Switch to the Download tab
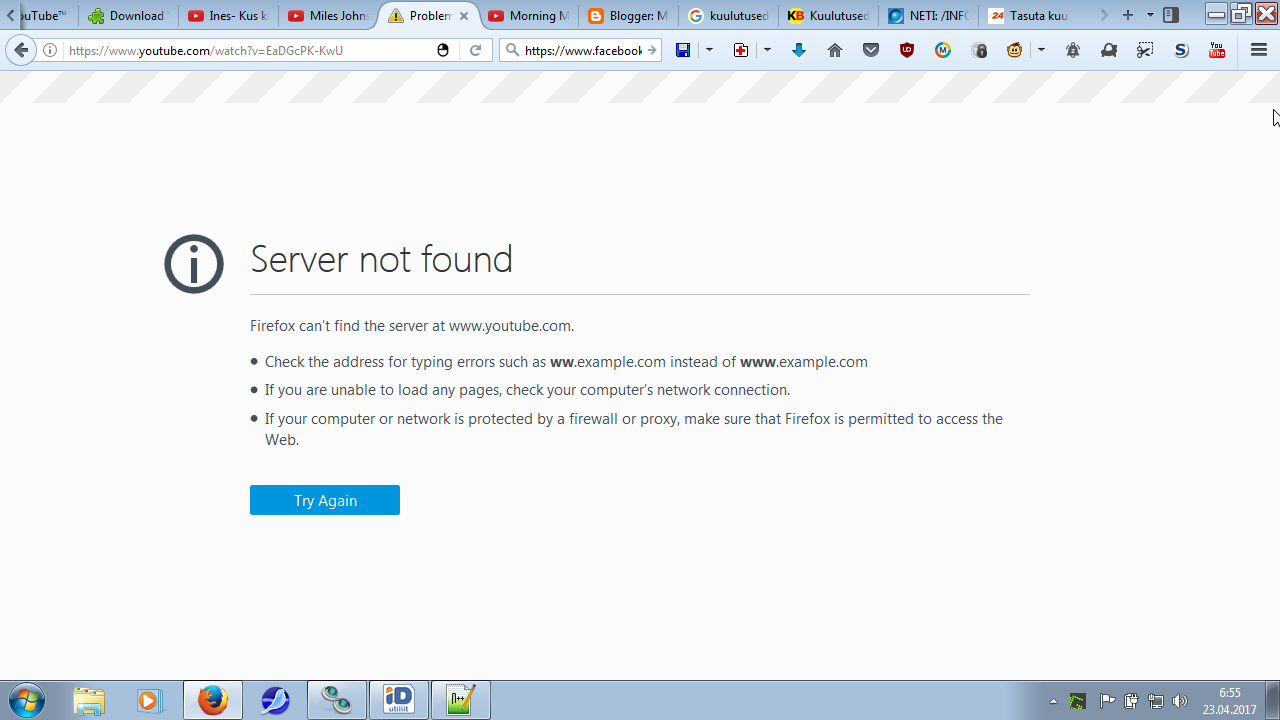The height and width of the screenshot is (720, 1280). tap(128, 16)
